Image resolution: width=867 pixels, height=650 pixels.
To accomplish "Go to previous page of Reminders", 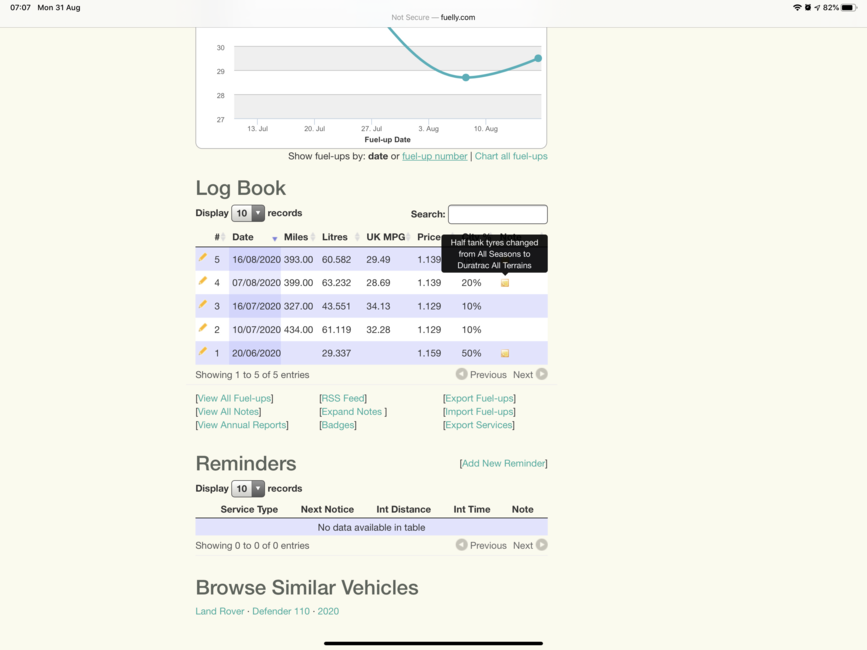I will pyautogui.click(x=481, y=546).
